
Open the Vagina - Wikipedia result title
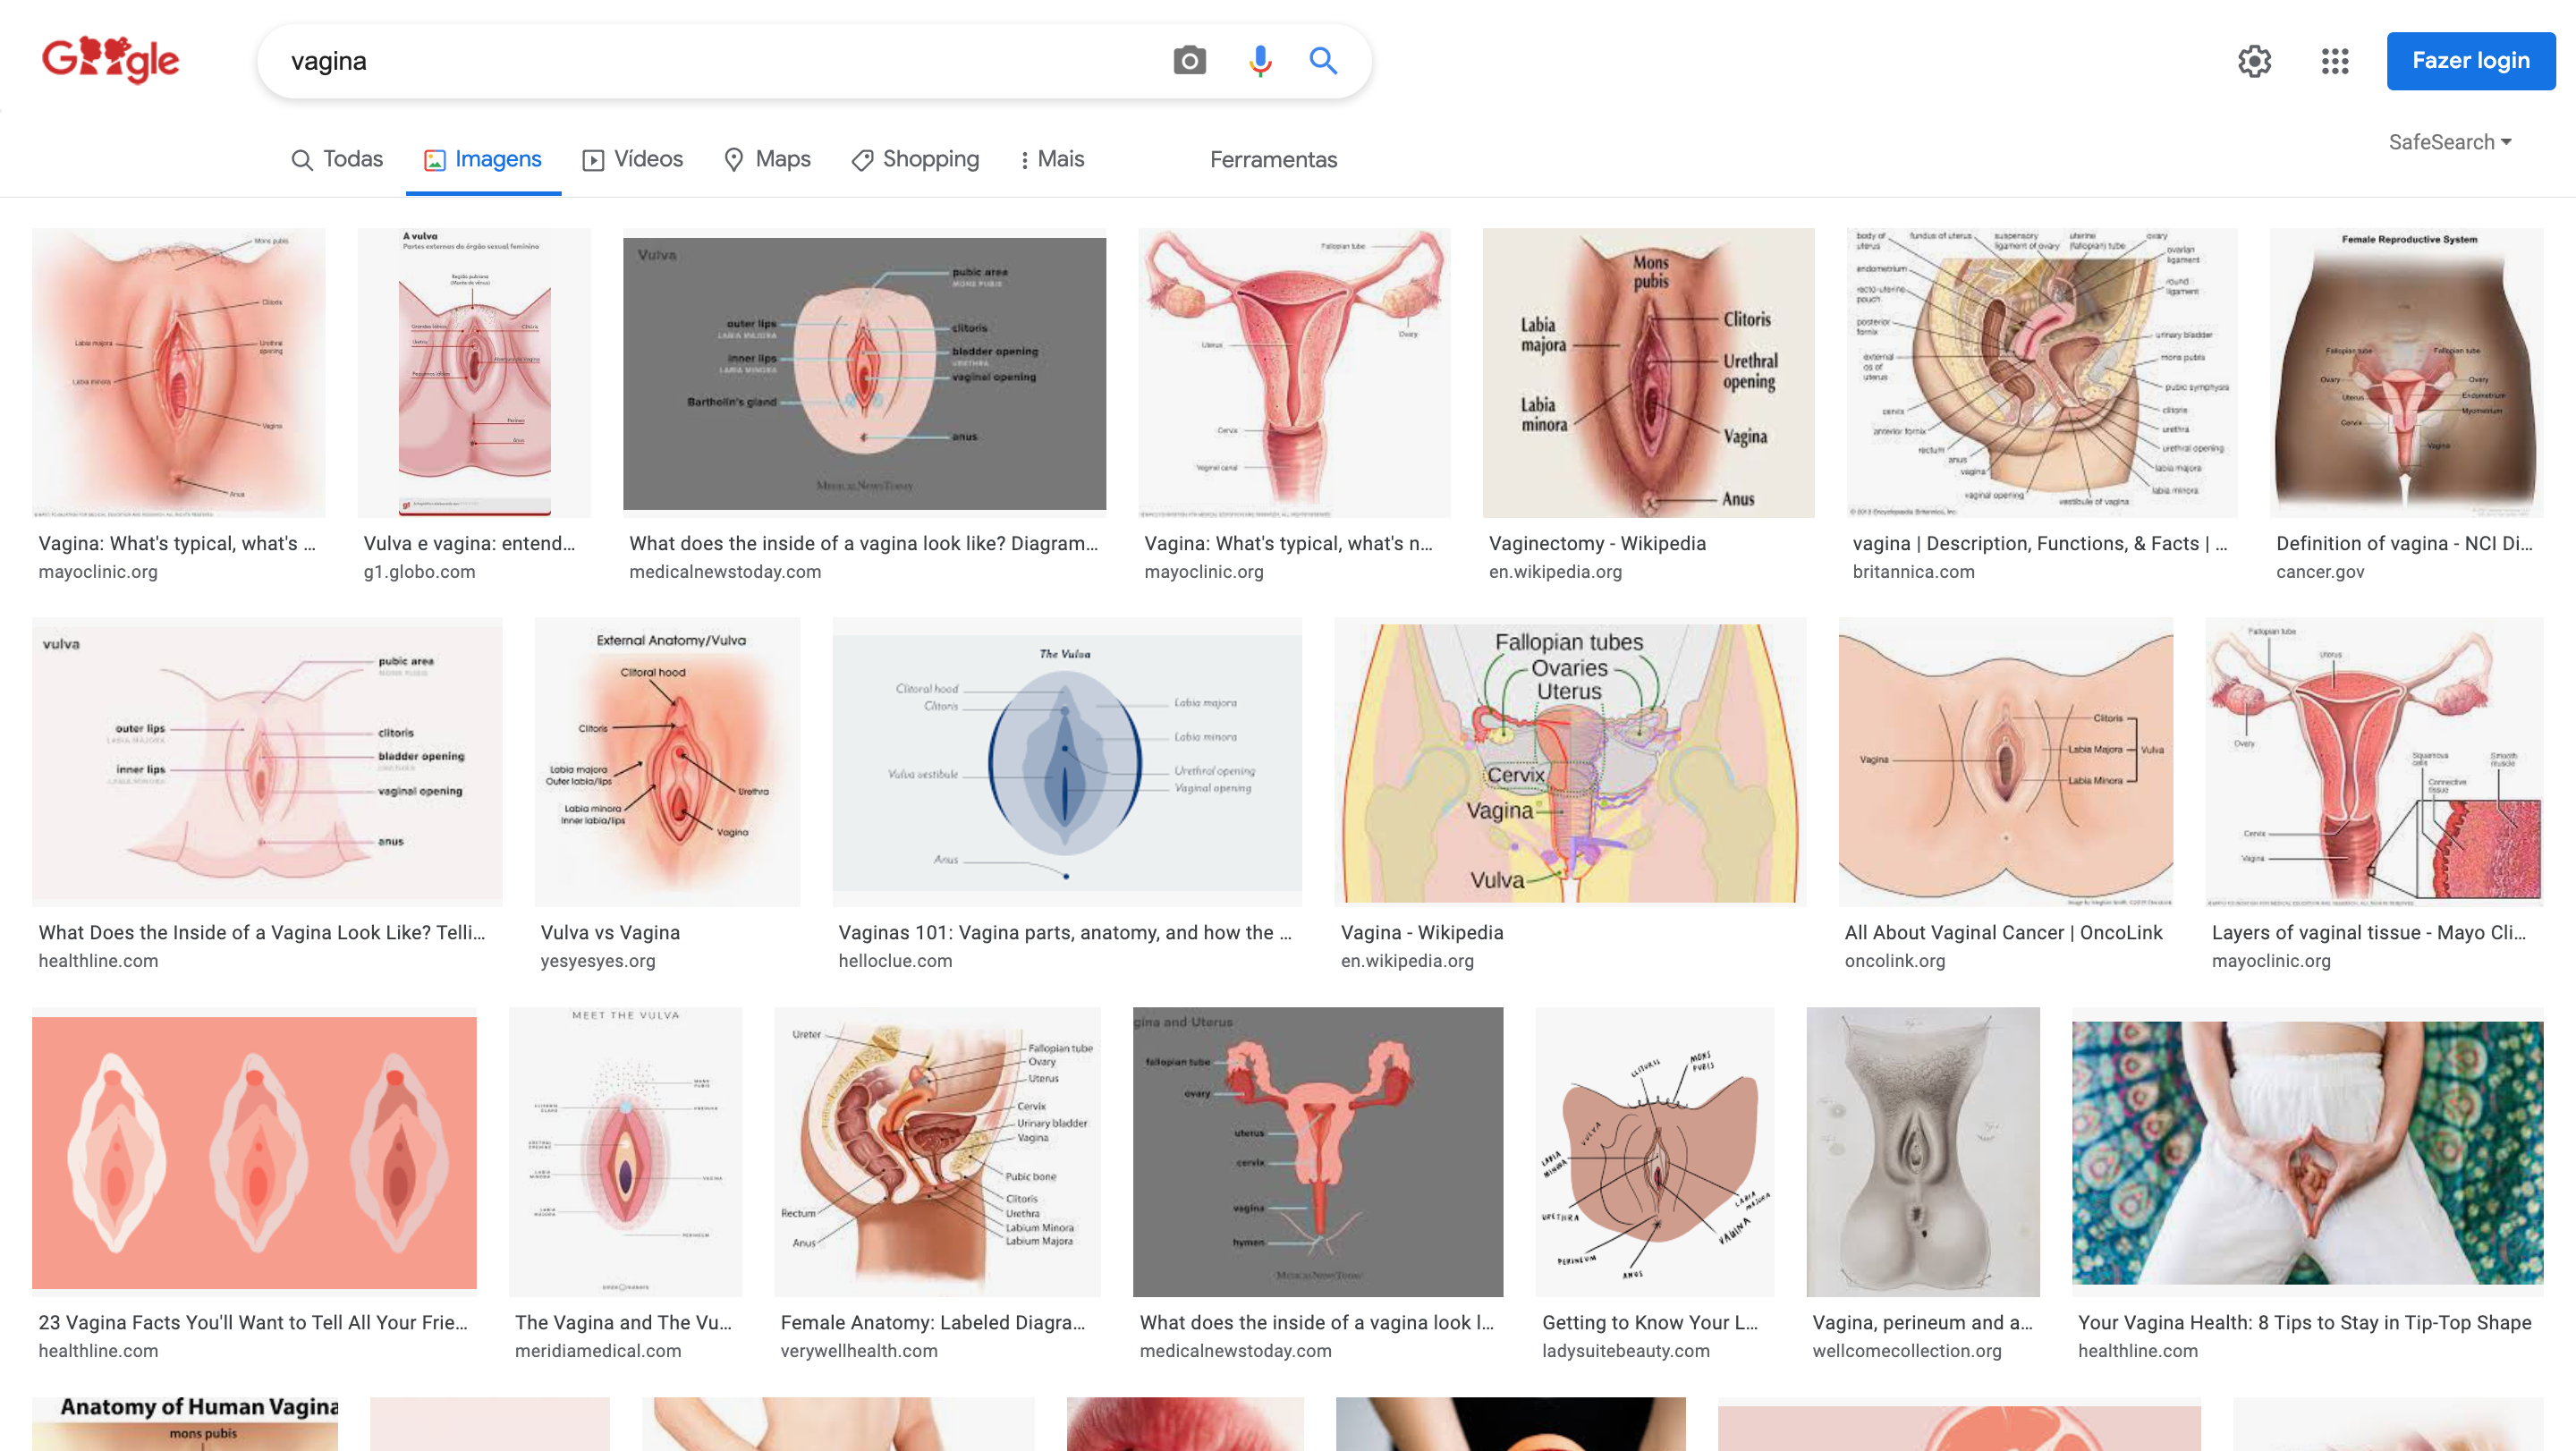[x=1421, y=932]
